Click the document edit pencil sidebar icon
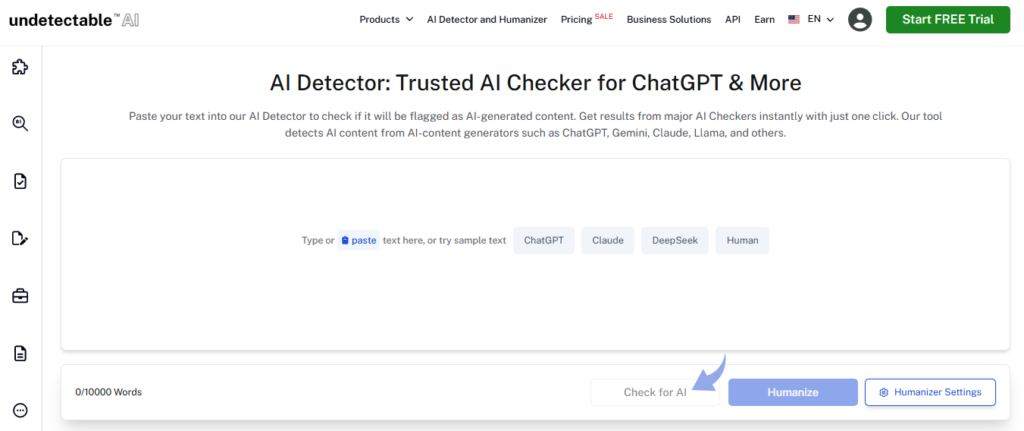 pyautogui.click(x=20, y=238)
